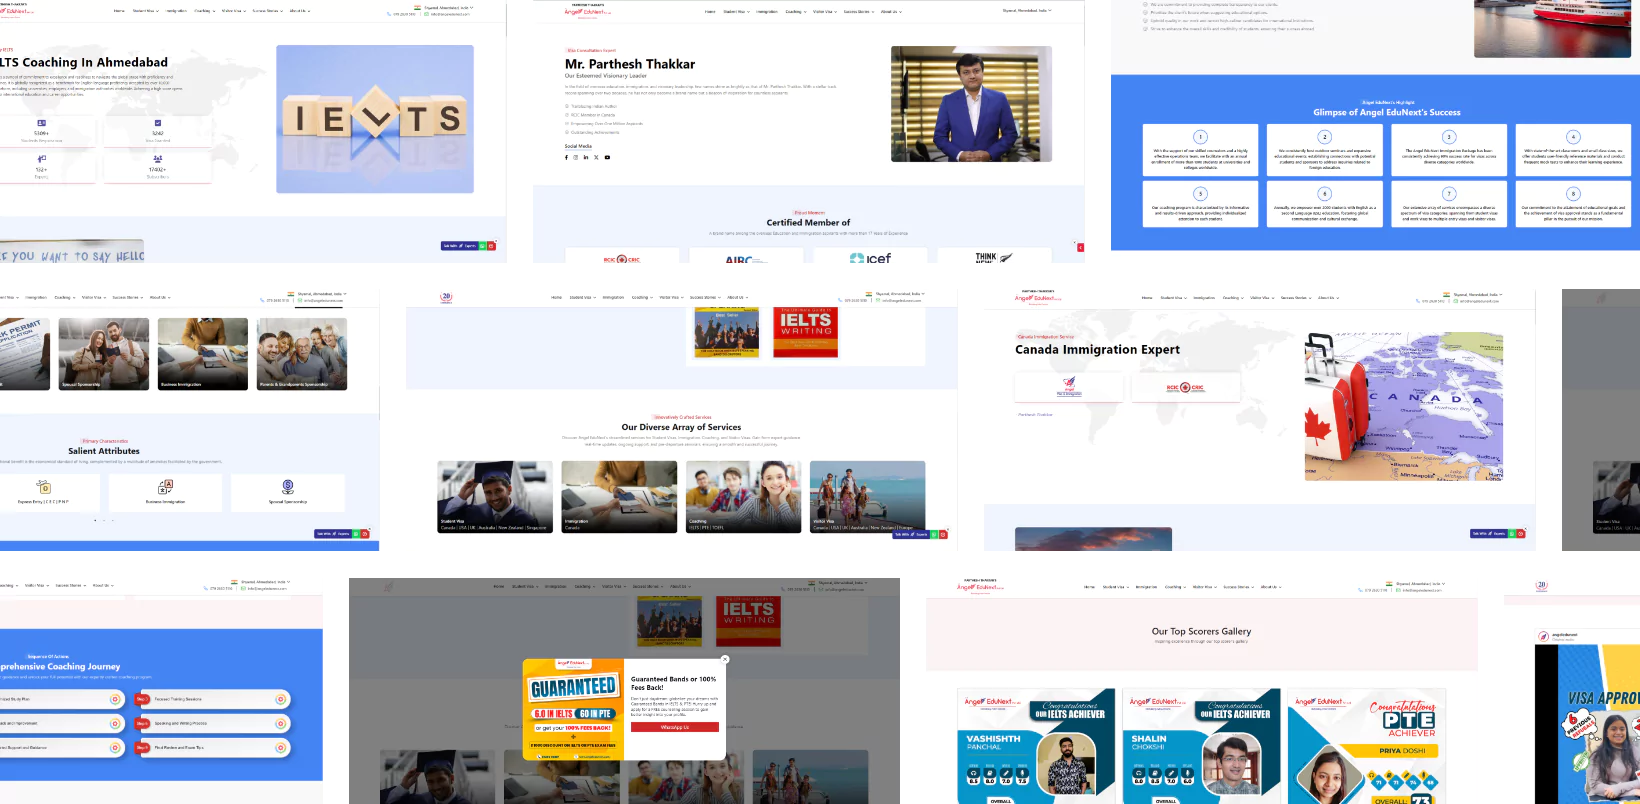Click the icef logo under Certified Member of
The width and height of the screenshot is (1640, 804).
tap(870, 258)
